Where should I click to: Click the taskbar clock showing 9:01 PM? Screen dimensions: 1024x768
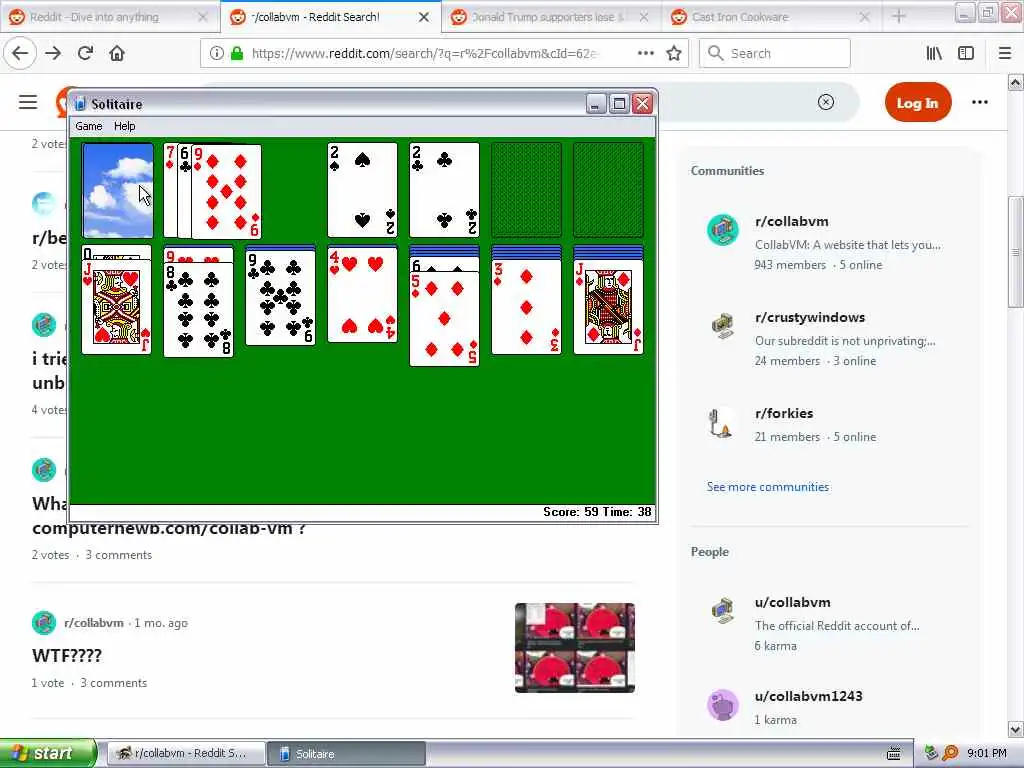point(987,753)
